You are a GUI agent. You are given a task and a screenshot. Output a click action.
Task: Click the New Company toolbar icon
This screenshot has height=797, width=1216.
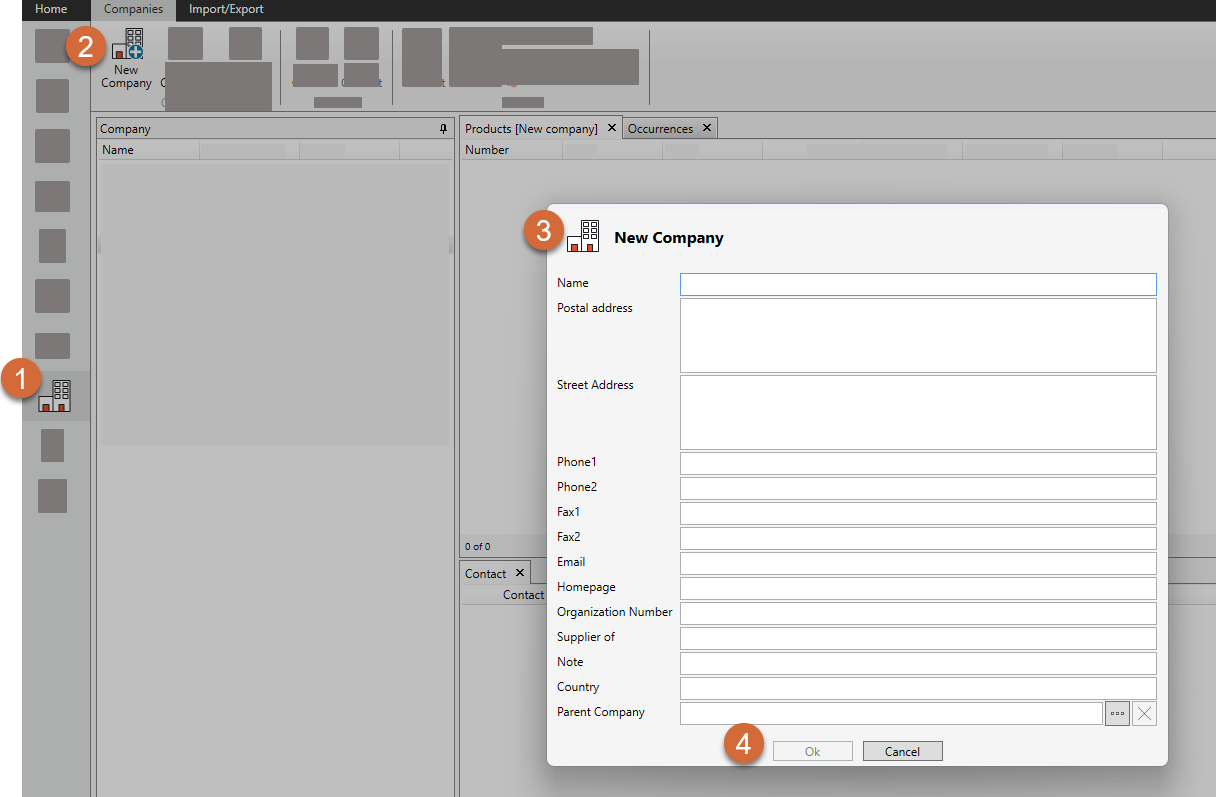126,58
